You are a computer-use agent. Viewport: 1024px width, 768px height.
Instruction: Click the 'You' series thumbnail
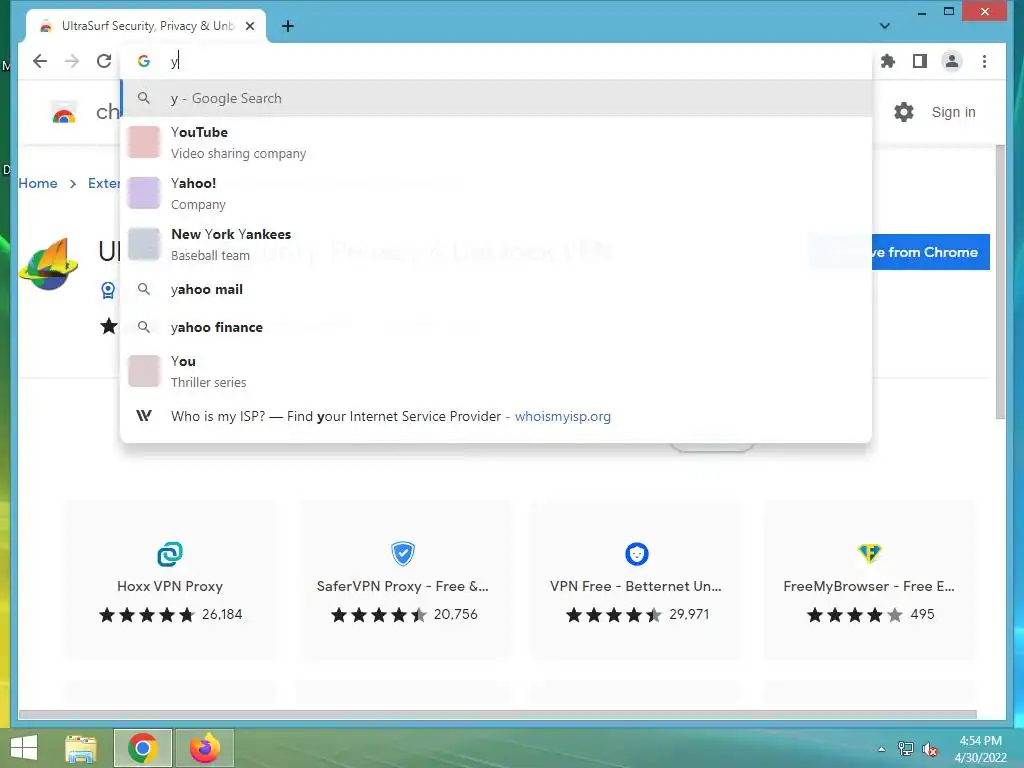(x=144, y=372)
